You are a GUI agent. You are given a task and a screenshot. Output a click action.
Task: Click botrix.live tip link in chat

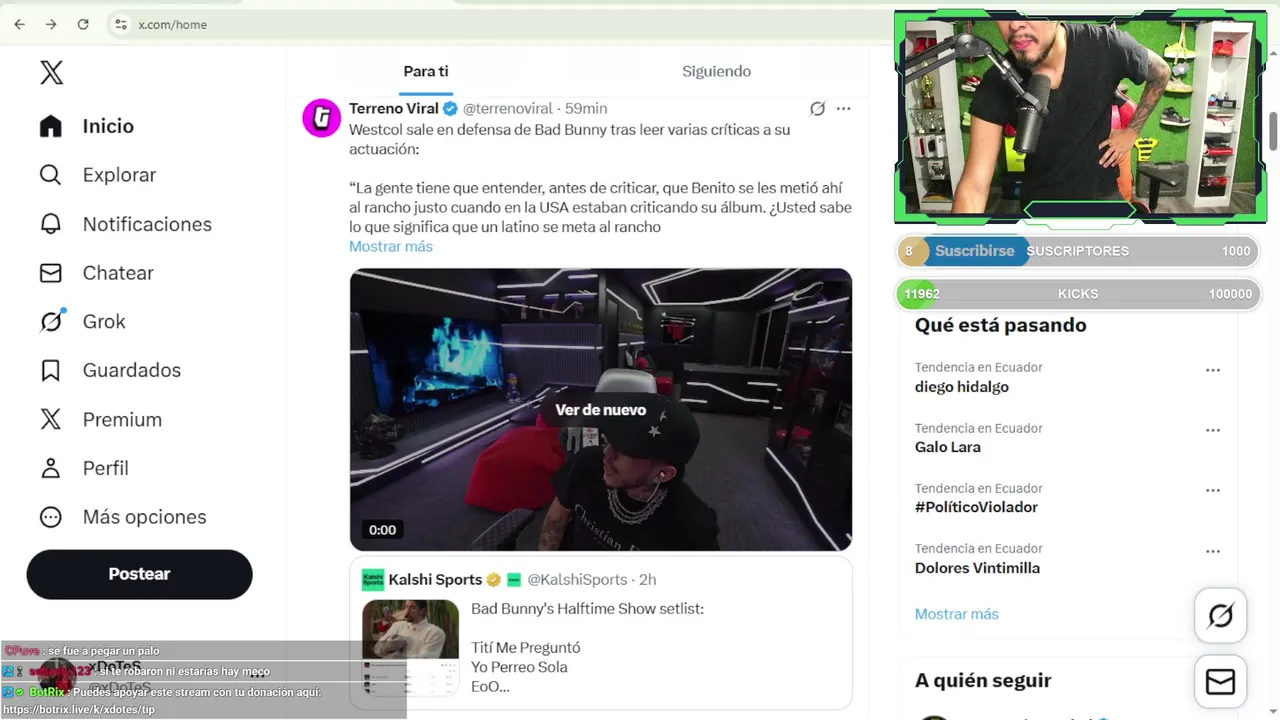79,709
